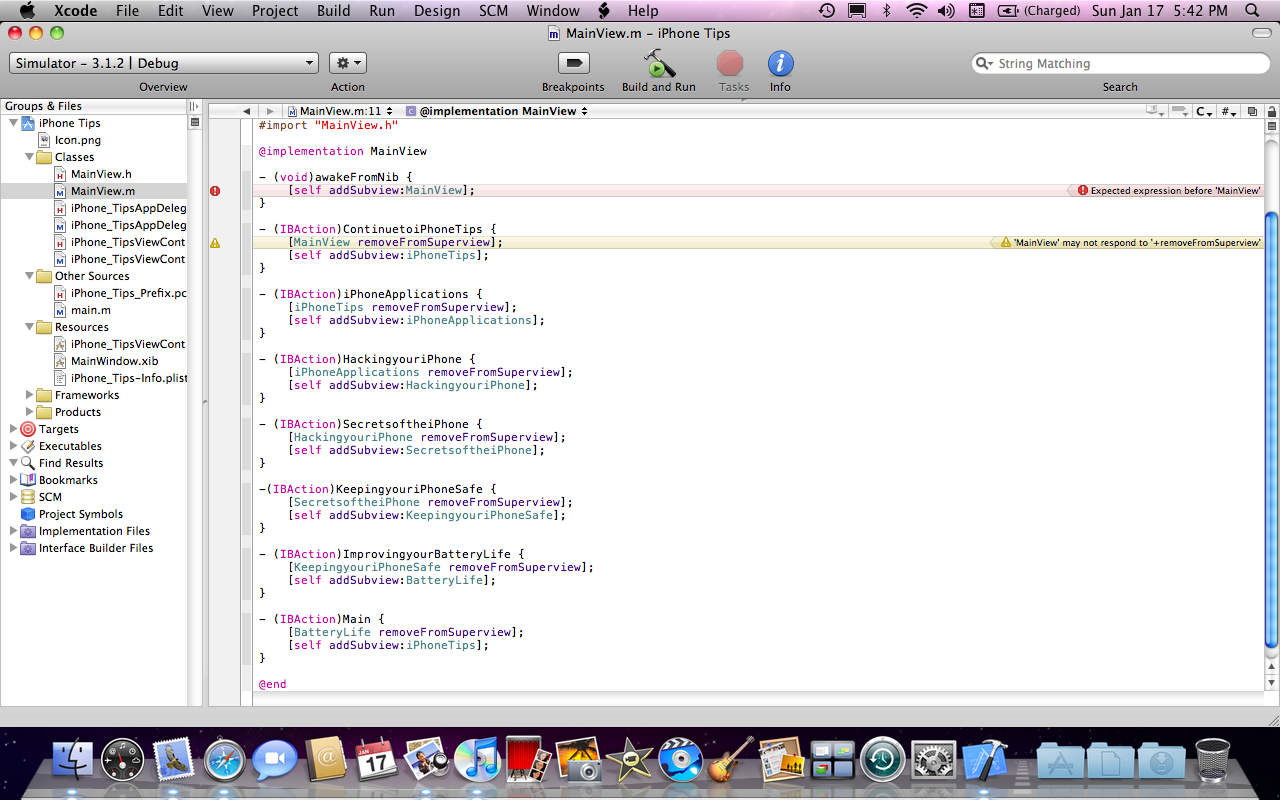The height and width of the screenshot is (800, 1280).
Task: Click the yellow warning icon in gutter
Action: [x=215, y=242]
